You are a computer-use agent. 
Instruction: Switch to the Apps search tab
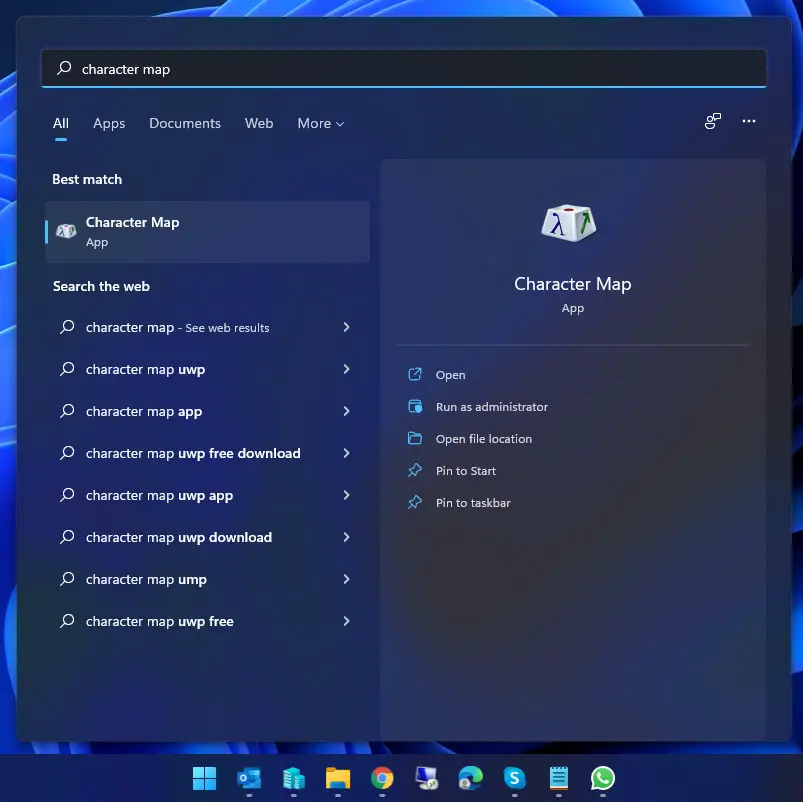pyautogui.click(x=109, y=124)
